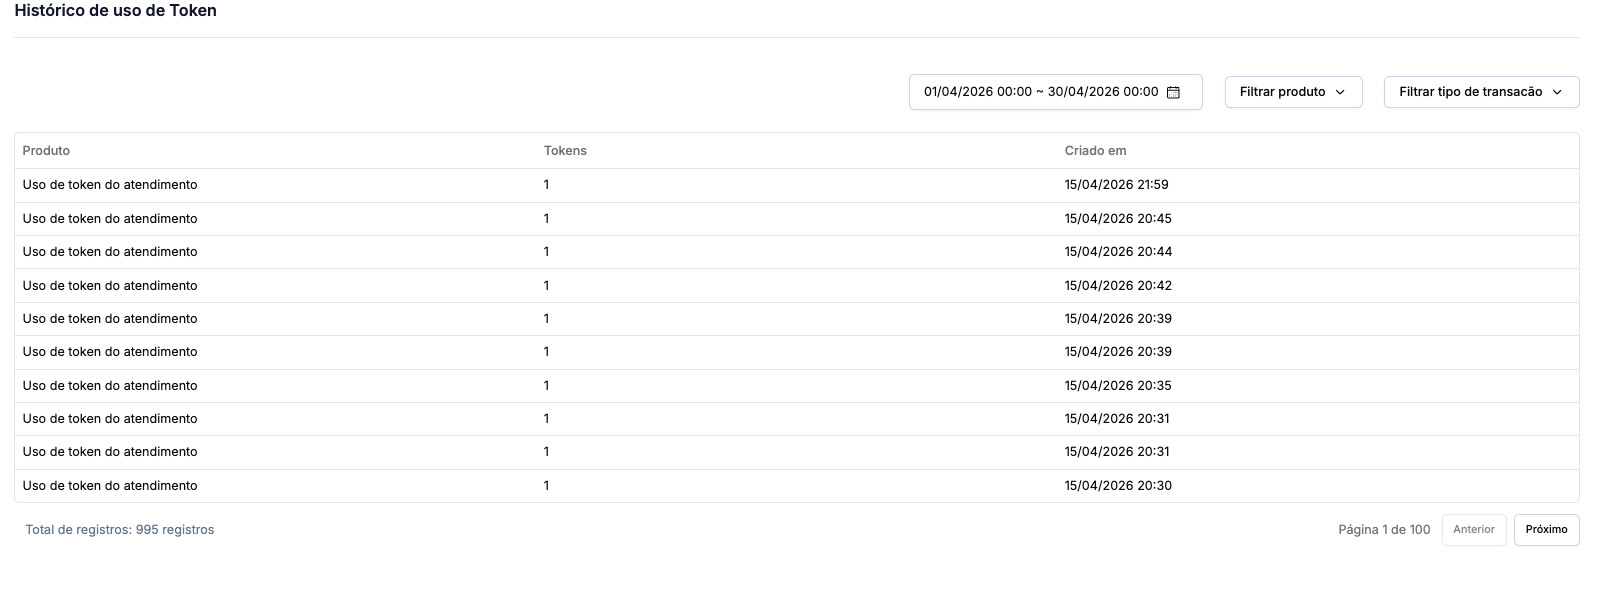Expand the Filtrar tipo de transação dropdown

tap(1481, 92)
